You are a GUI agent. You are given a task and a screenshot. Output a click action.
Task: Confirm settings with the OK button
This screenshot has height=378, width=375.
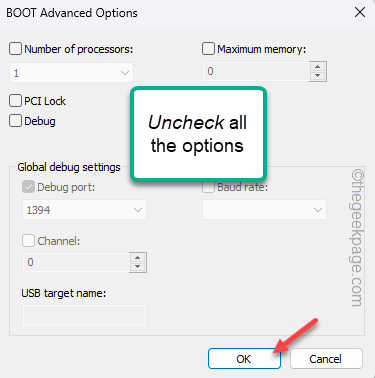point(244,359)
